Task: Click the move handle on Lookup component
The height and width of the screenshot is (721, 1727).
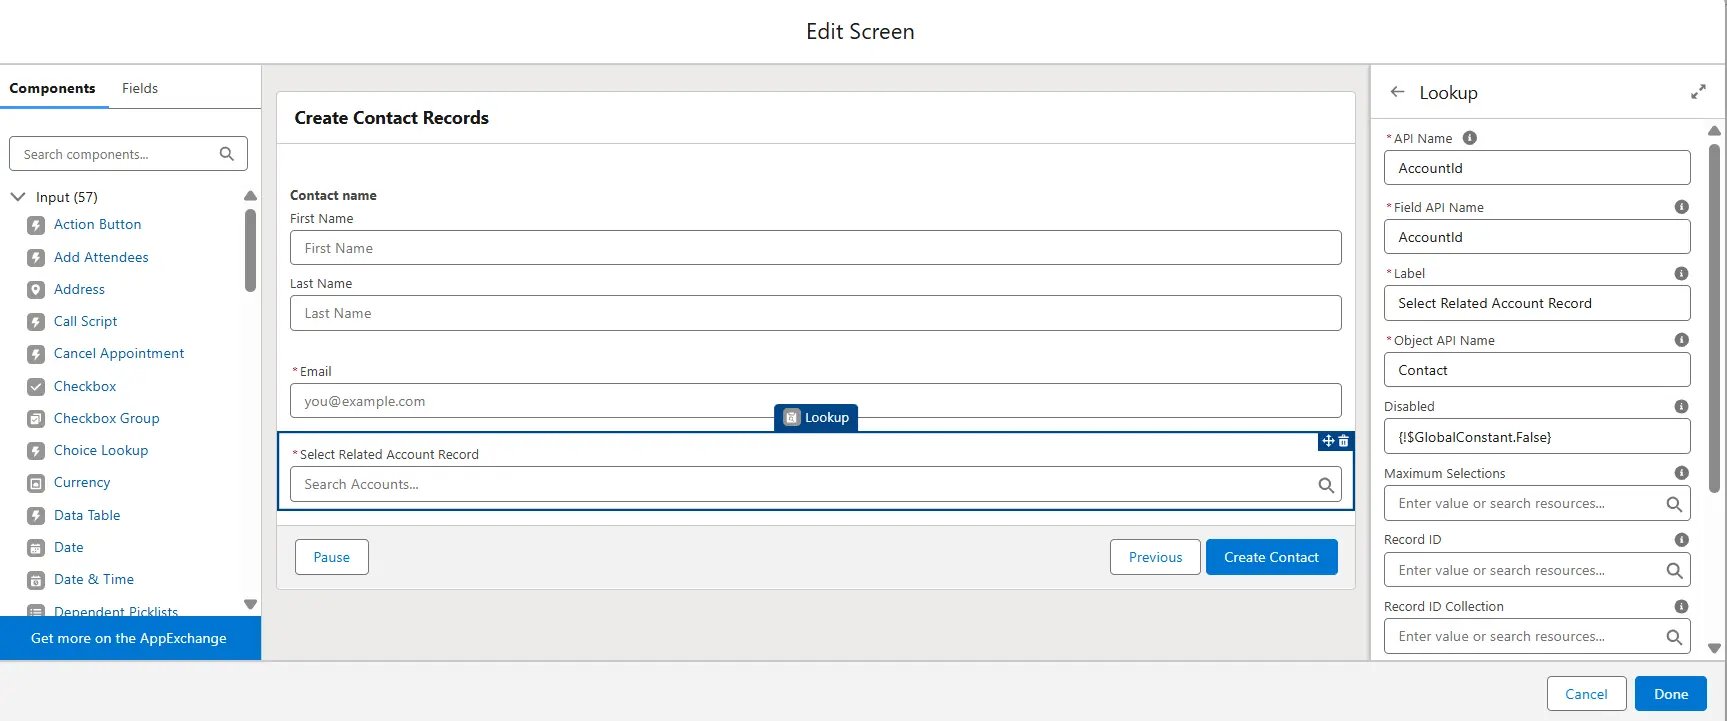Action: click(x=1328, y=441)
